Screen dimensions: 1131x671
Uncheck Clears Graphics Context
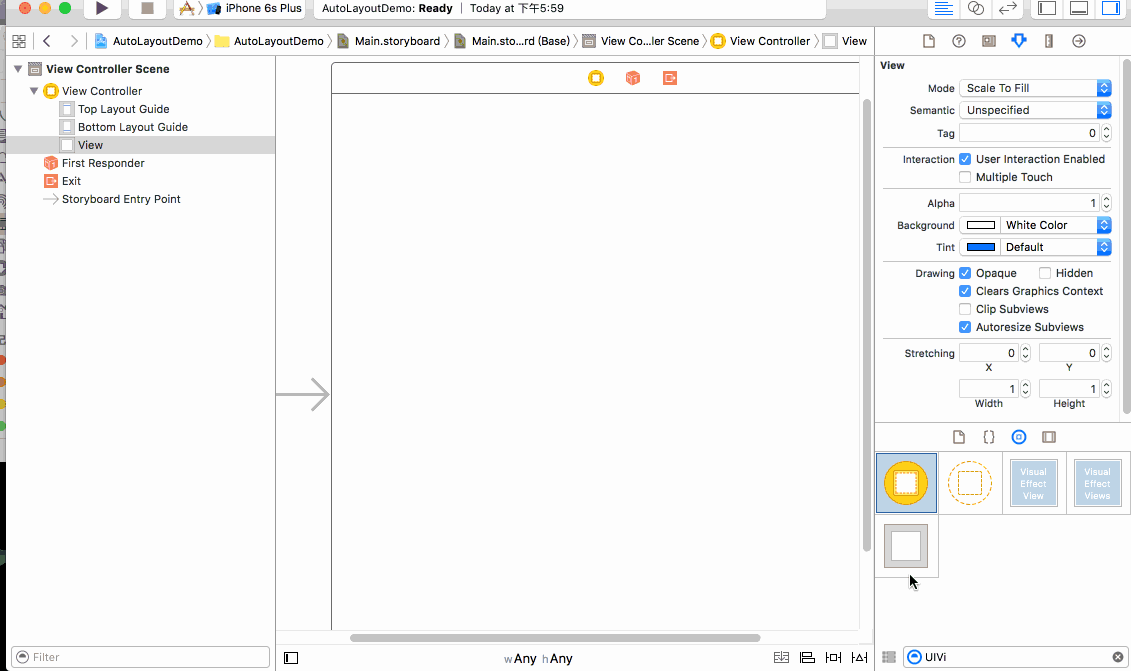(965, 291)
